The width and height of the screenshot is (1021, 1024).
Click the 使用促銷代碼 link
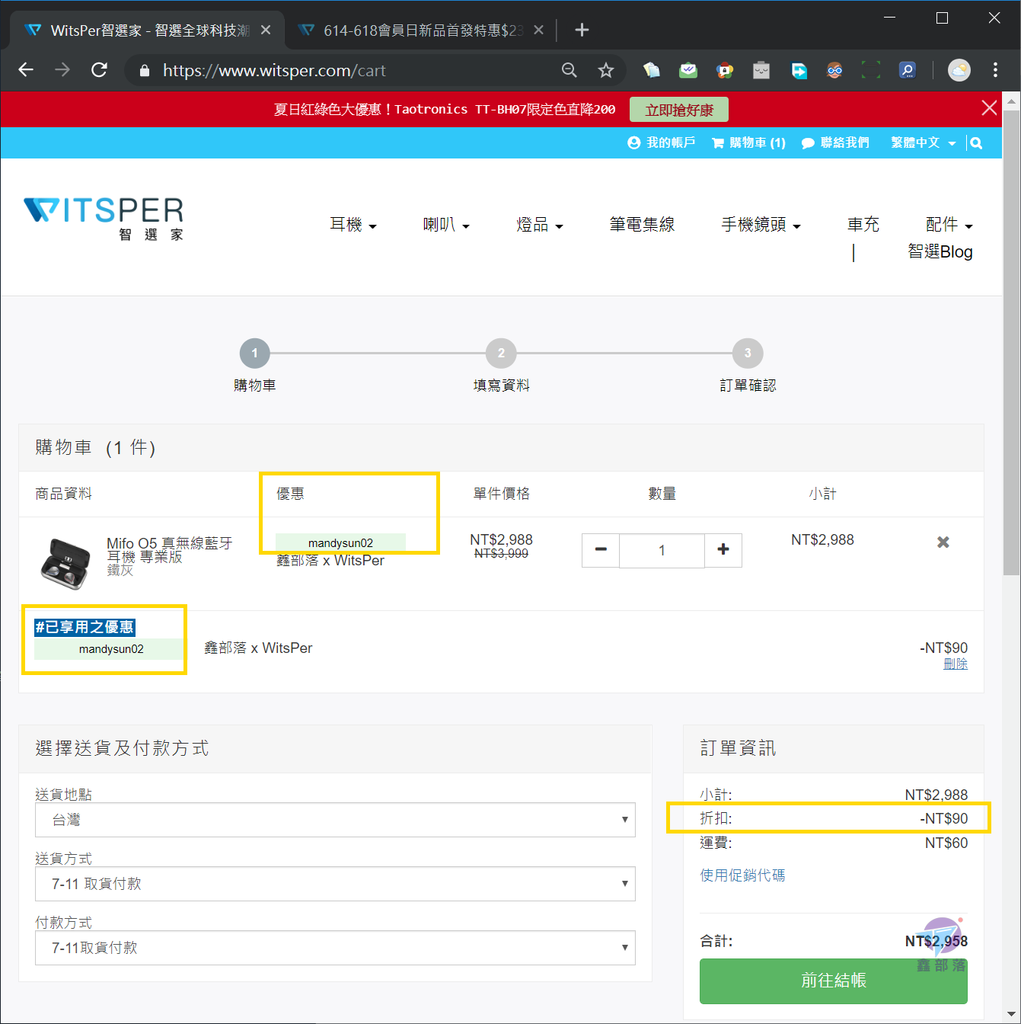(x=742, y=875)
